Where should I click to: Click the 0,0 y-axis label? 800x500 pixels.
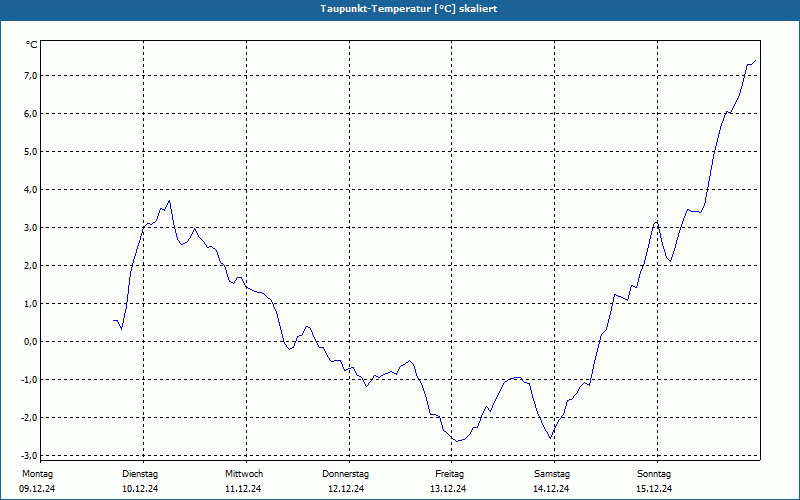tap(31, 342)
